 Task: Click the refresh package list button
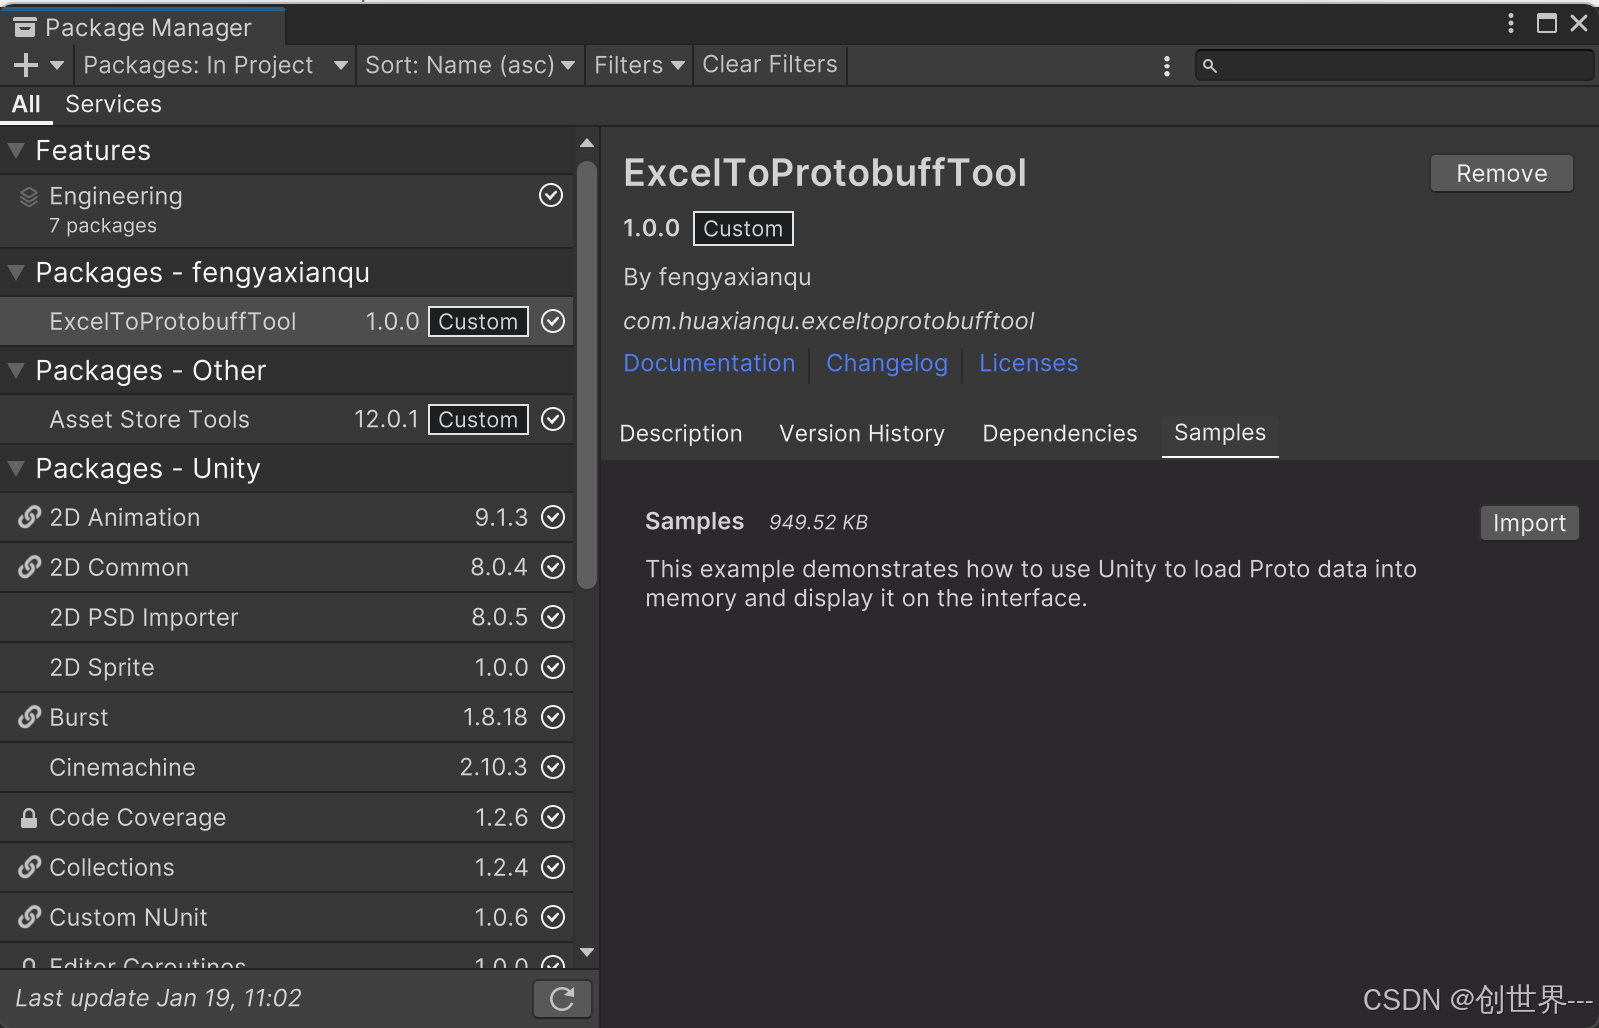(562, 998)
